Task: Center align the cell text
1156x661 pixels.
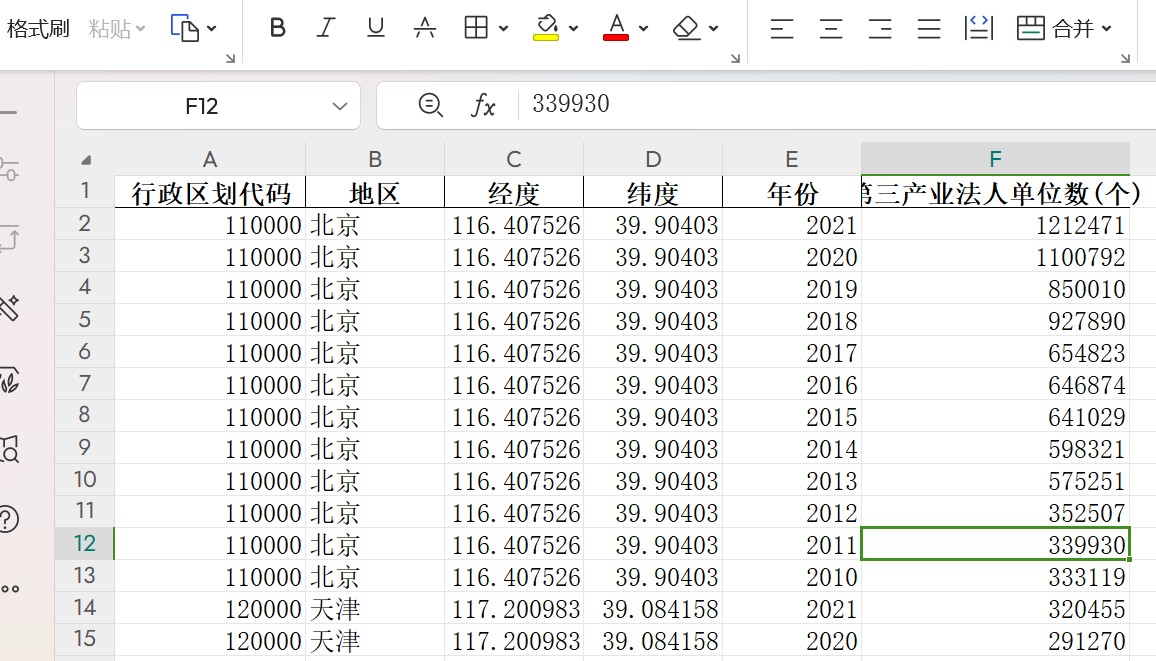Action: click(x=831, y=28)
